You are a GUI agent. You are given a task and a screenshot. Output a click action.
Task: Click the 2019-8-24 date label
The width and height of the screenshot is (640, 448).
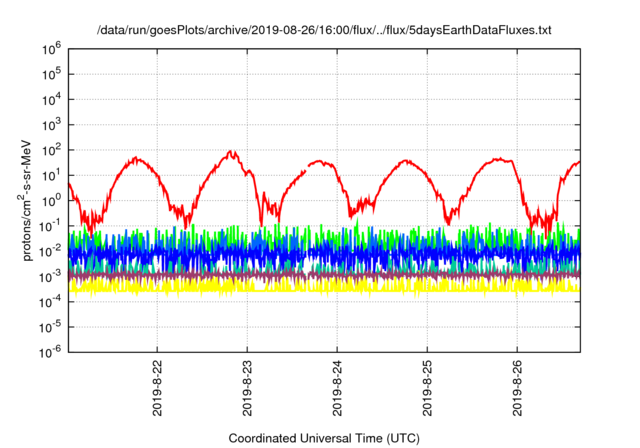(x=337, y=388)
